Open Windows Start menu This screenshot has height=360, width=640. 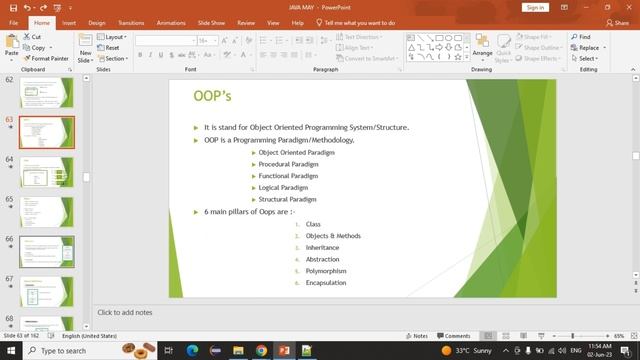tap(11, 351)
